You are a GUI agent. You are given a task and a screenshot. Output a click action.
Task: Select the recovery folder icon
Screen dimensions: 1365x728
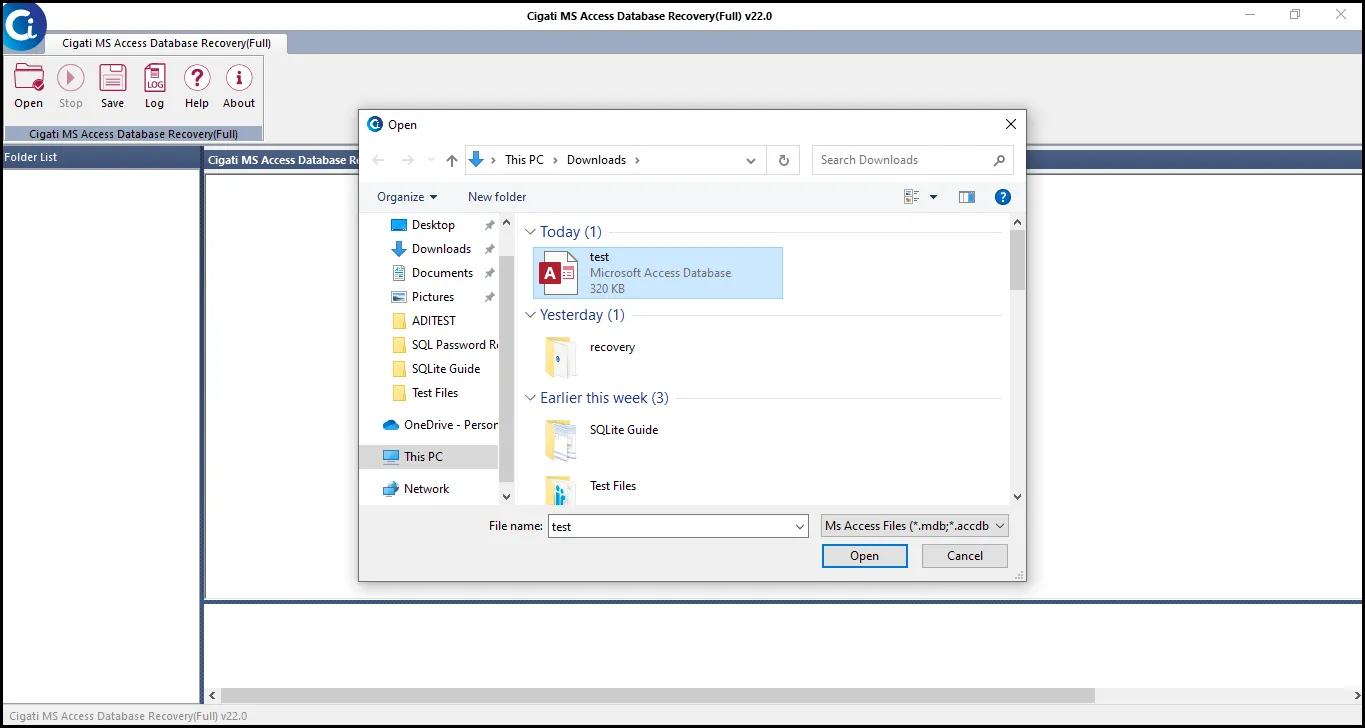tap(560, 356)
